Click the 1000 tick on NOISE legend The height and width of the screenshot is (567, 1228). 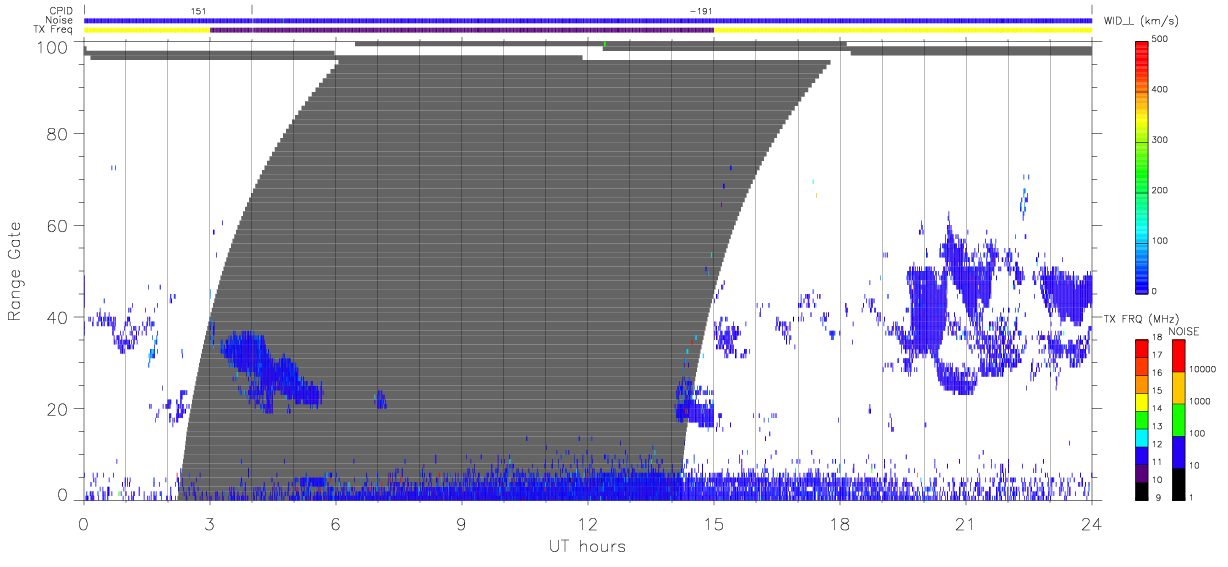1199,401
